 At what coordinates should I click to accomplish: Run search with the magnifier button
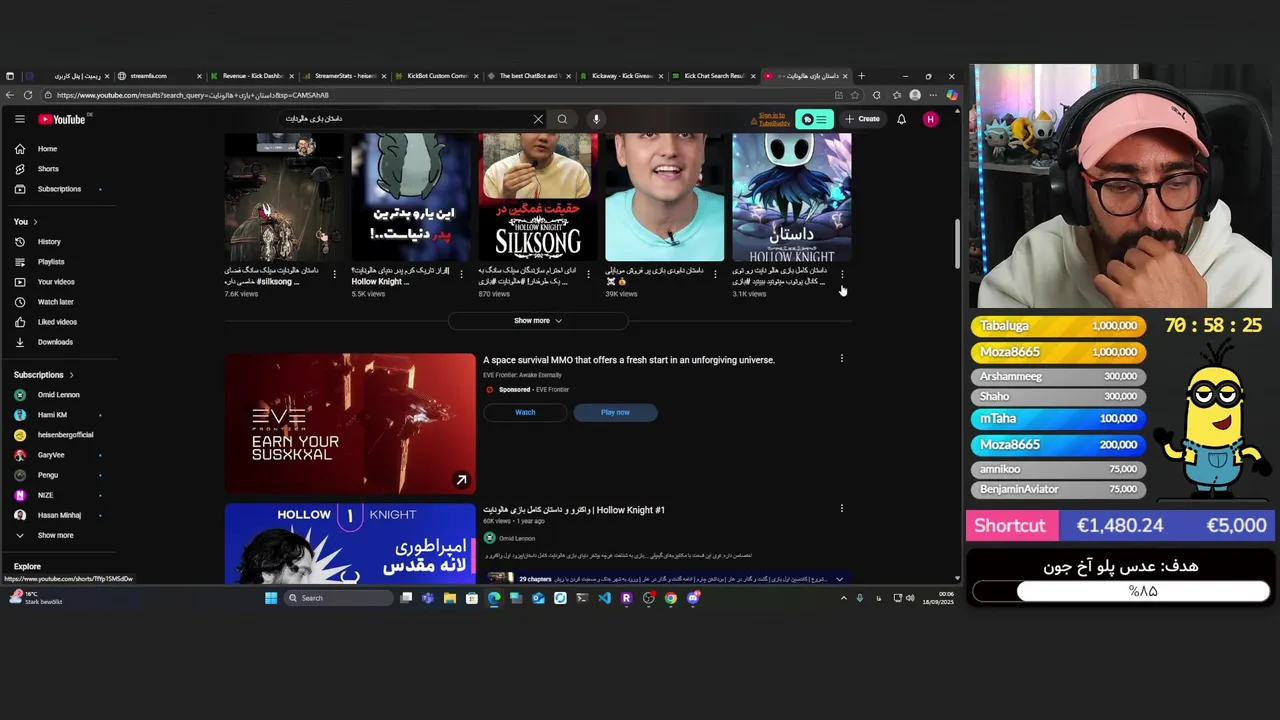point(562,119)
